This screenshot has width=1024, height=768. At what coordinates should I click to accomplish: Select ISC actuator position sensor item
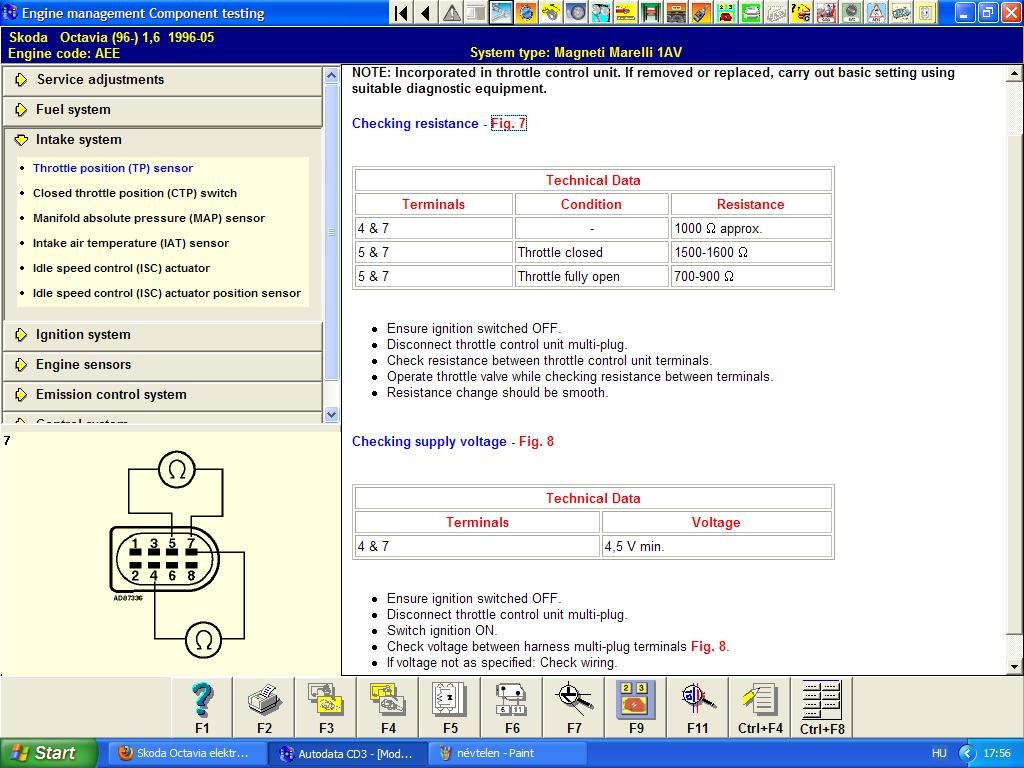click(x=167, y=293)
